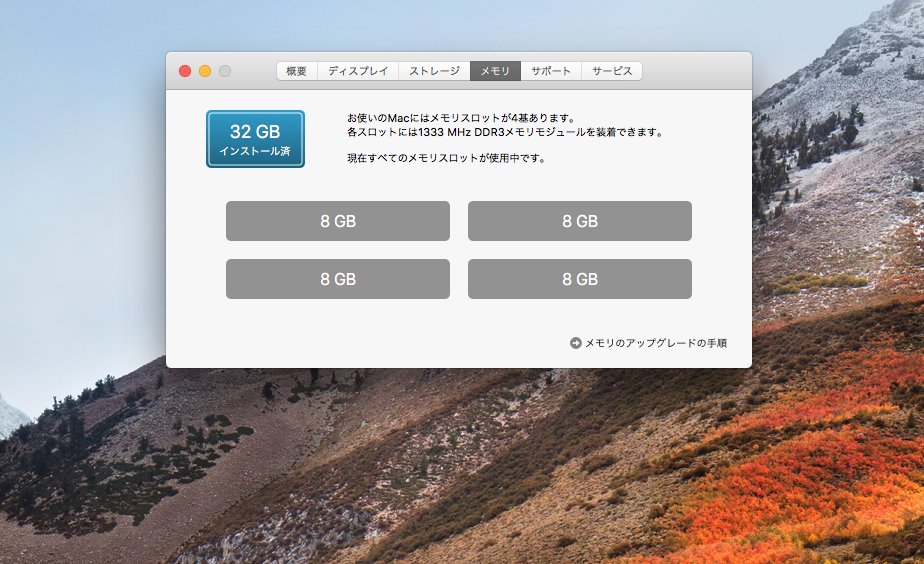Open the サービス tab
The image size is (924, 564).
[x=612, y=71]
